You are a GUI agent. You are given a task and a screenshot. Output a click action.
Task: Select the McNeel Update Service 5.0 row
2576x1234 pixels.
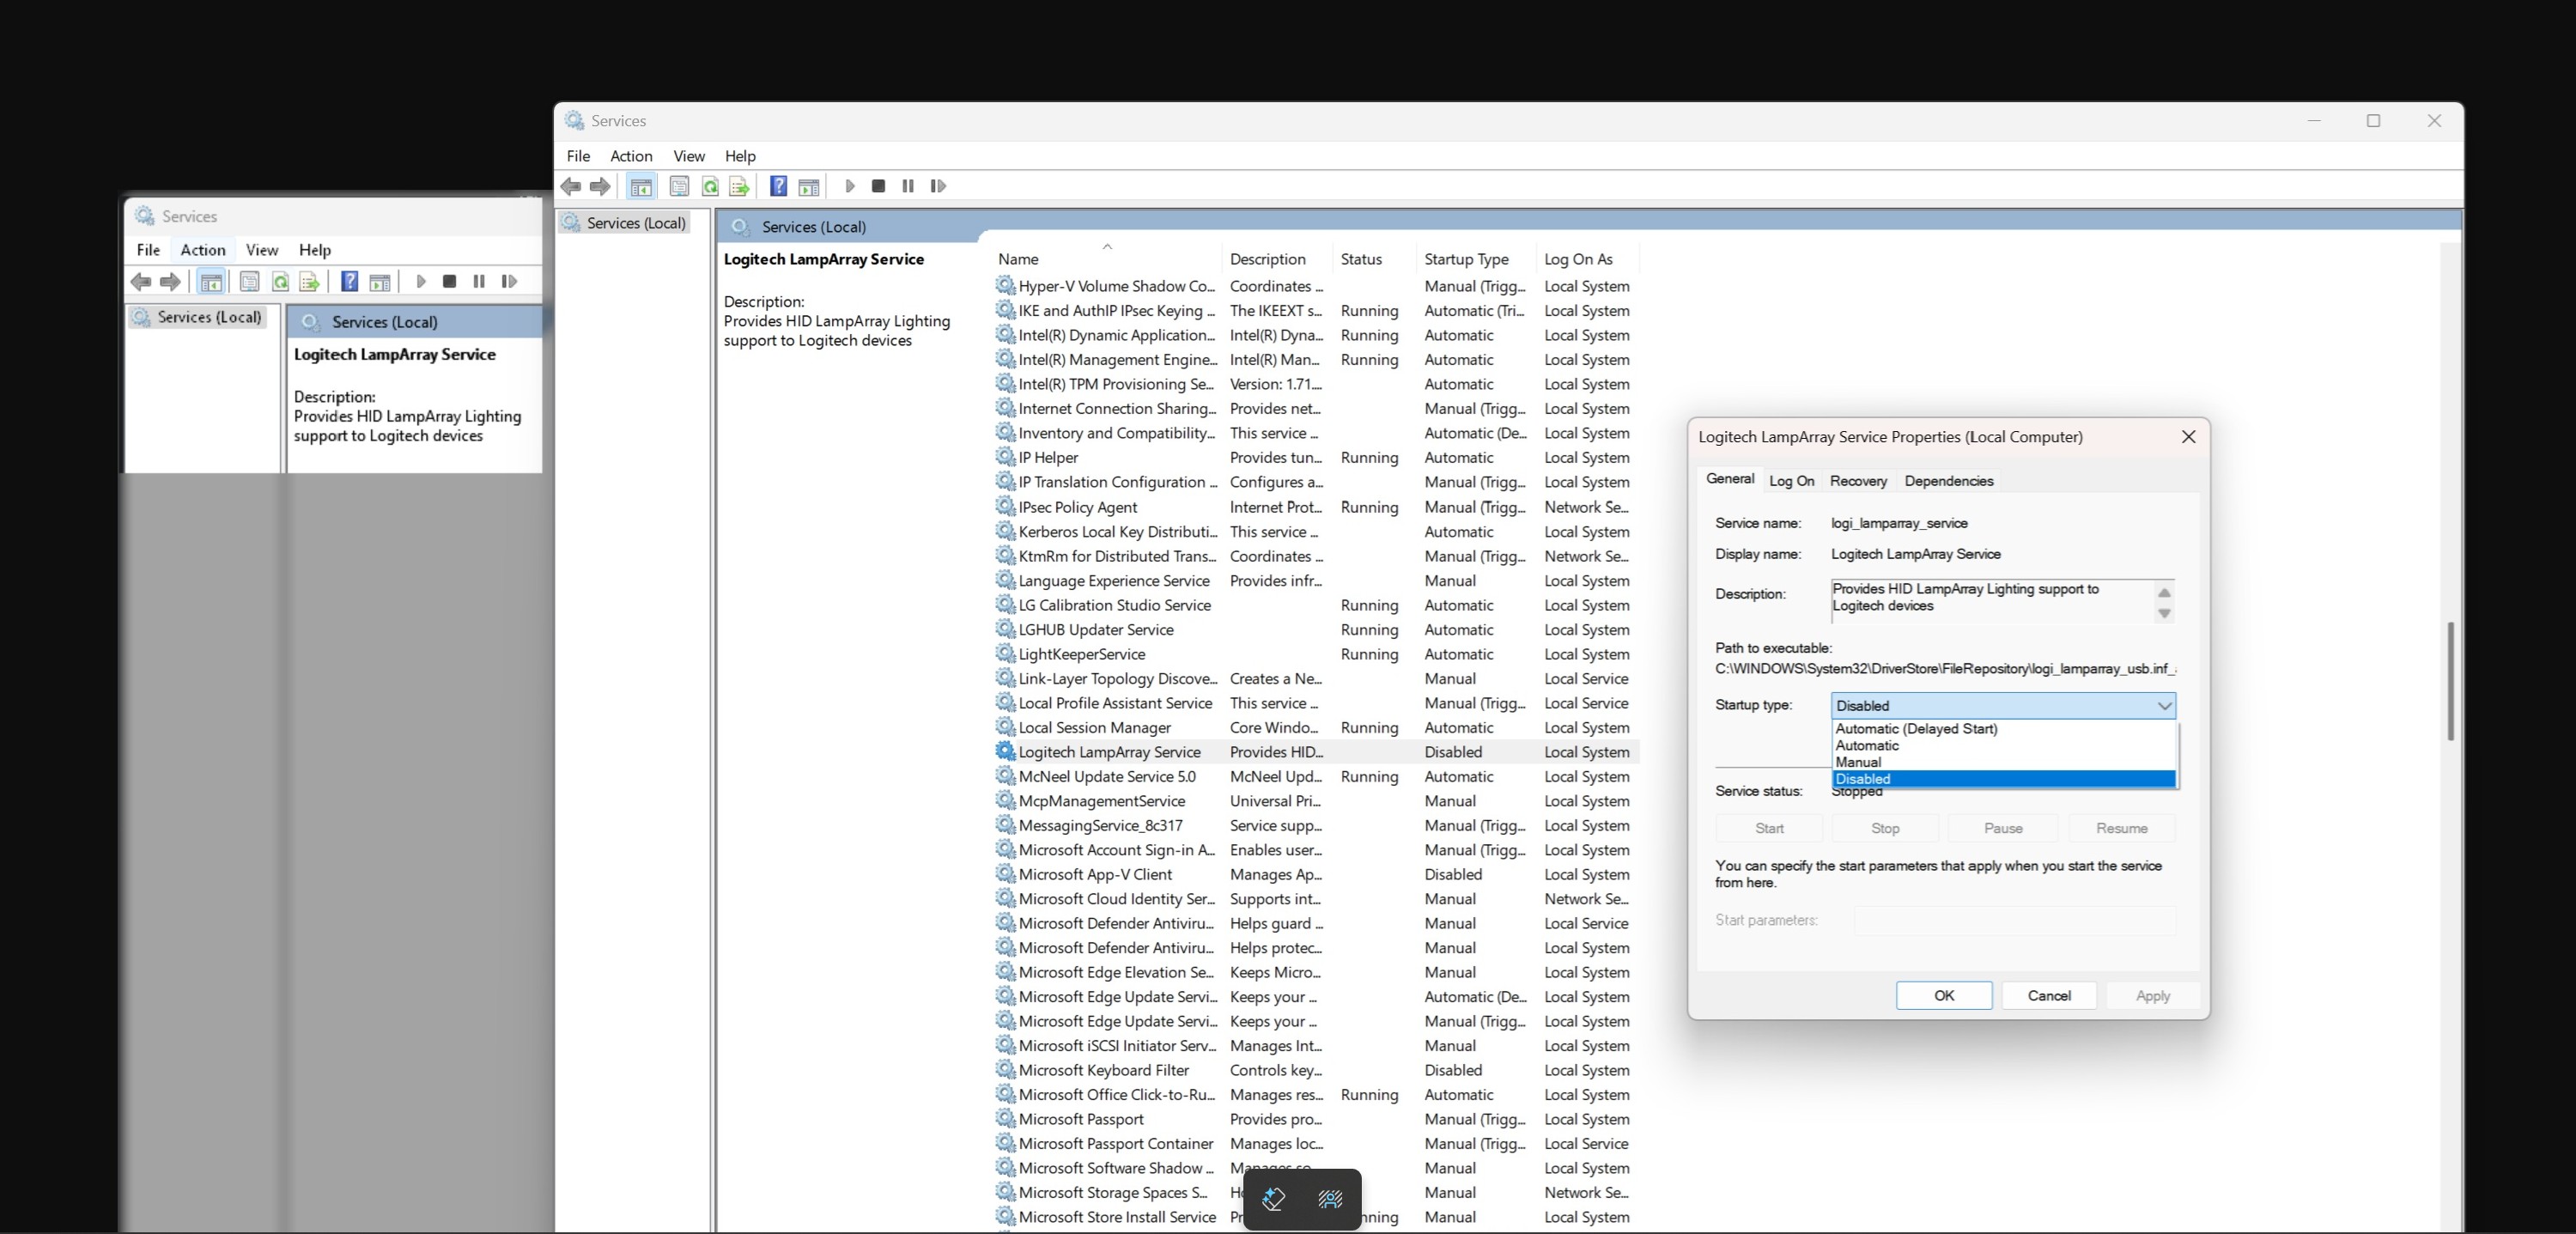(1316, 776)
